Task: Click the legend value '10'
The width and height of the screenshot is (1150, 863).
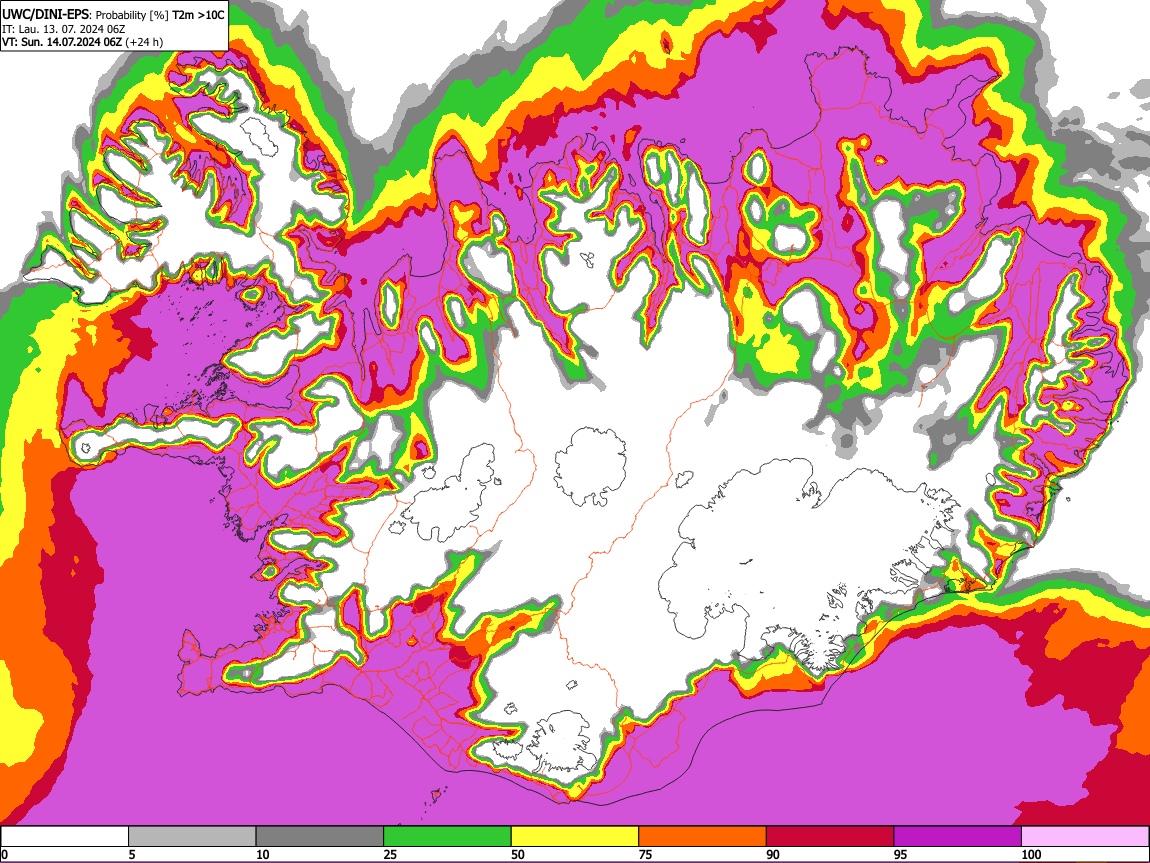Action: coord(263,854)
